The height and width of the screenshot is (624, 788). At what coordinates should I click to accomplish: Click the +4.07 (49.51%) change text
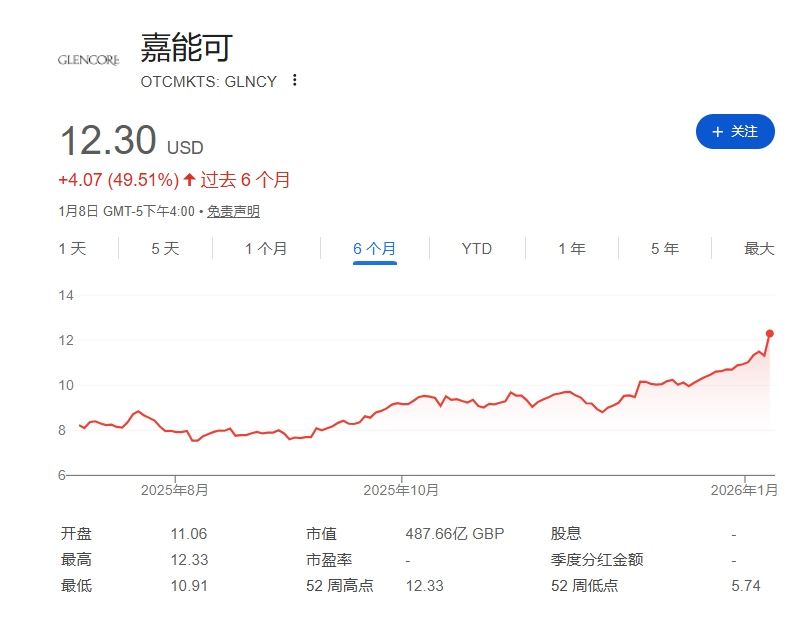coord(119,180)
